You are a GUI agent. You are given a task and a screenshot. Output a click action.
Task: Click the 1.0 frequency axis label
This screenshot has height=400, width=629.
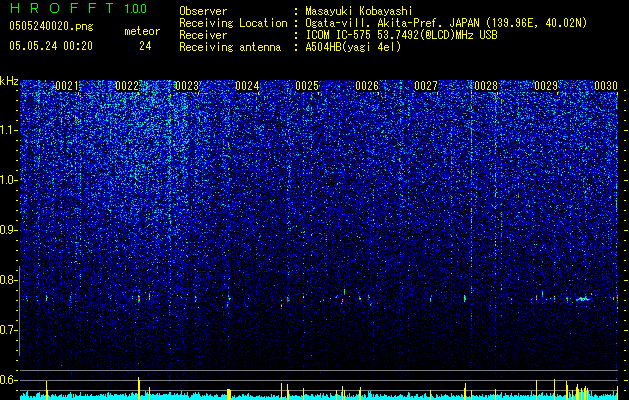[8, 180]
